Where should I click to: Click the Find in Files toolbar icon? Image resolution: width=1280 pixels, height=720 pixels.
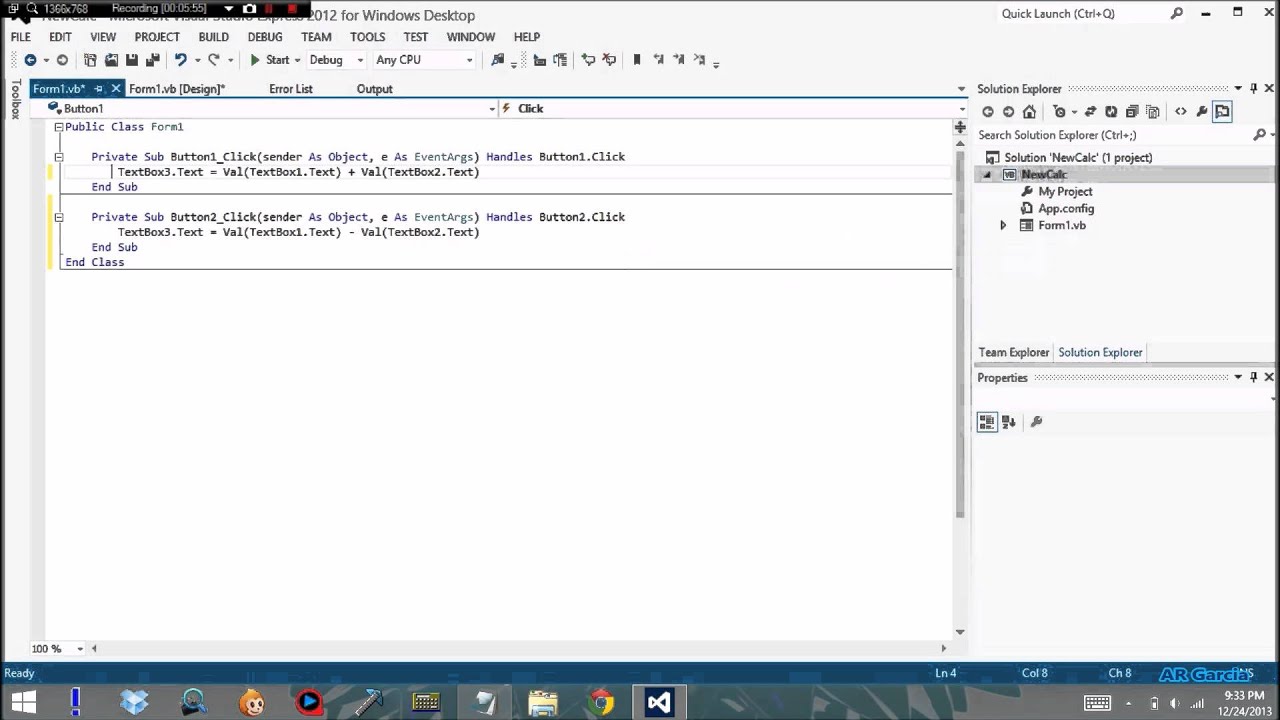pos(498,60)
